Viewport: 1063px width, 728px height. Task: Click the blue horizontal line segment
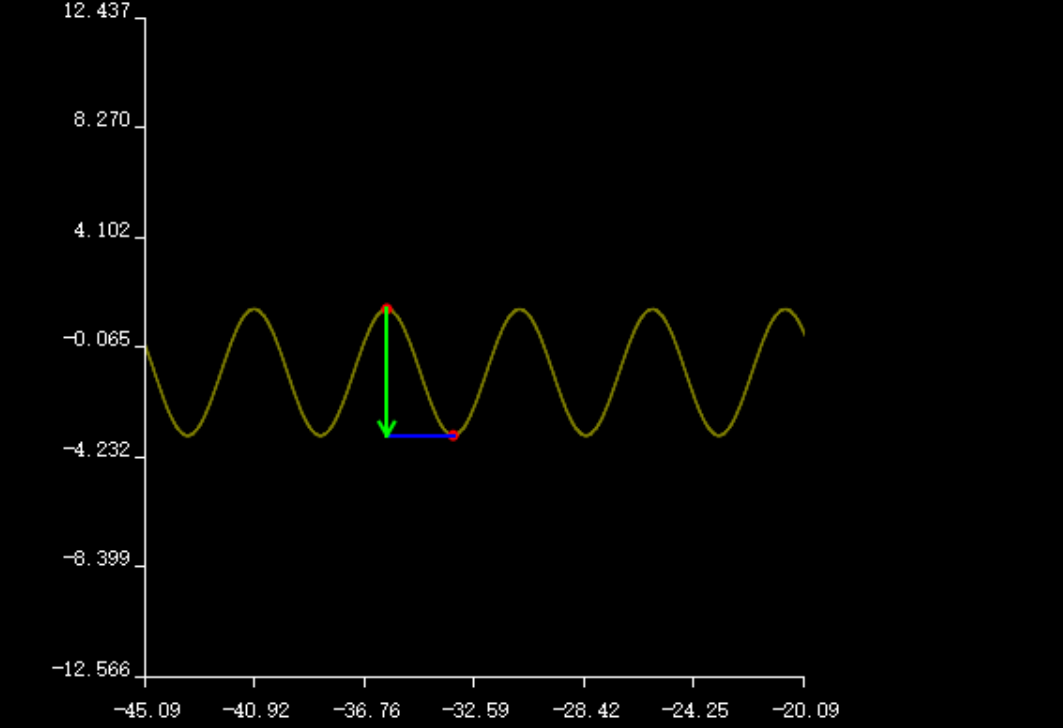420,436
